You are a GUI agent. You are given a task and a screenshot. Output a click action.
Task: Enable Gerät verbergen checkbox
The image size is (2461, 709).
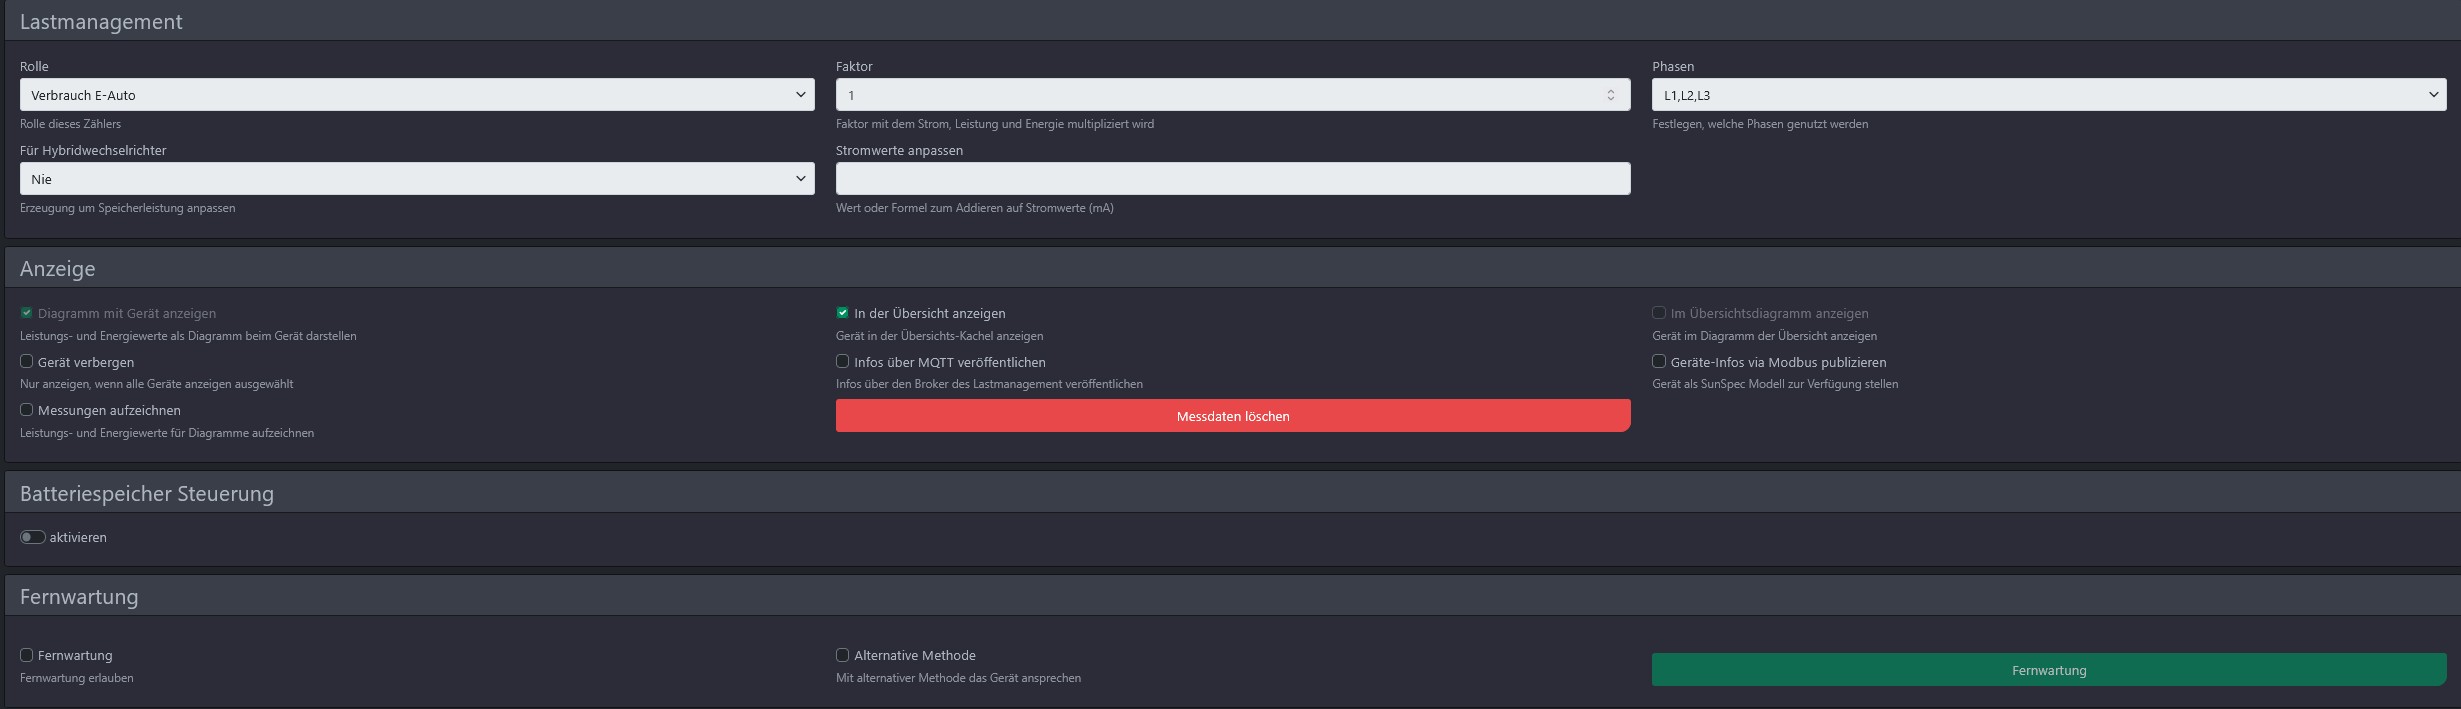click(x=27, y=362)
